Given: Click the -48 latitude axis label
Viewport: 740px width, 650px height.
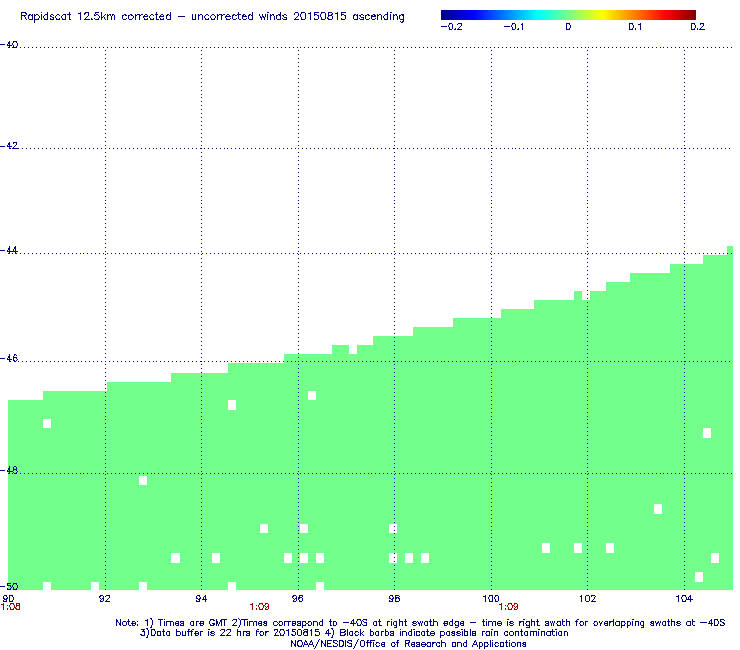Looking at the screenshot, I should 9,471.
